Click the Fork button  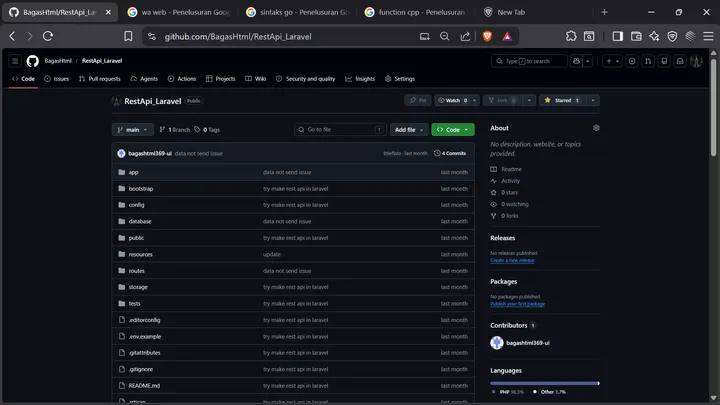click(x=503, y=100)
